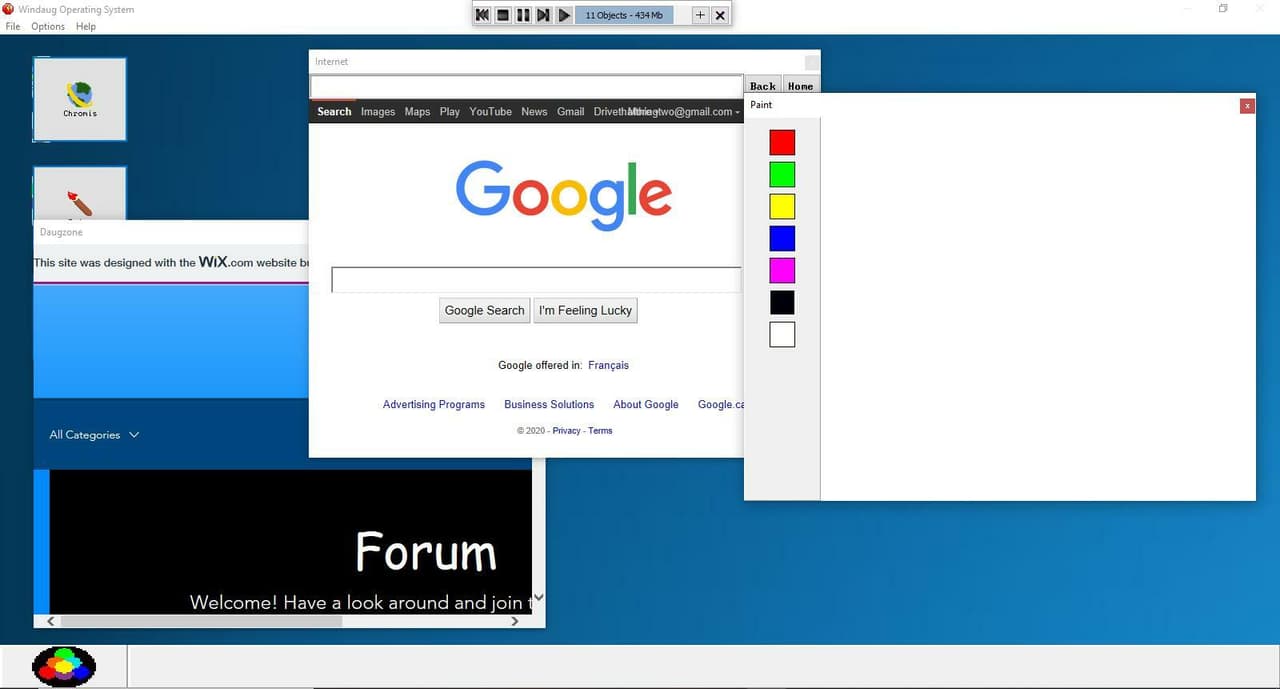1280x689 pixels.
Task: Click the Search tab in Google bar
Action: click(x=334, y=112)
